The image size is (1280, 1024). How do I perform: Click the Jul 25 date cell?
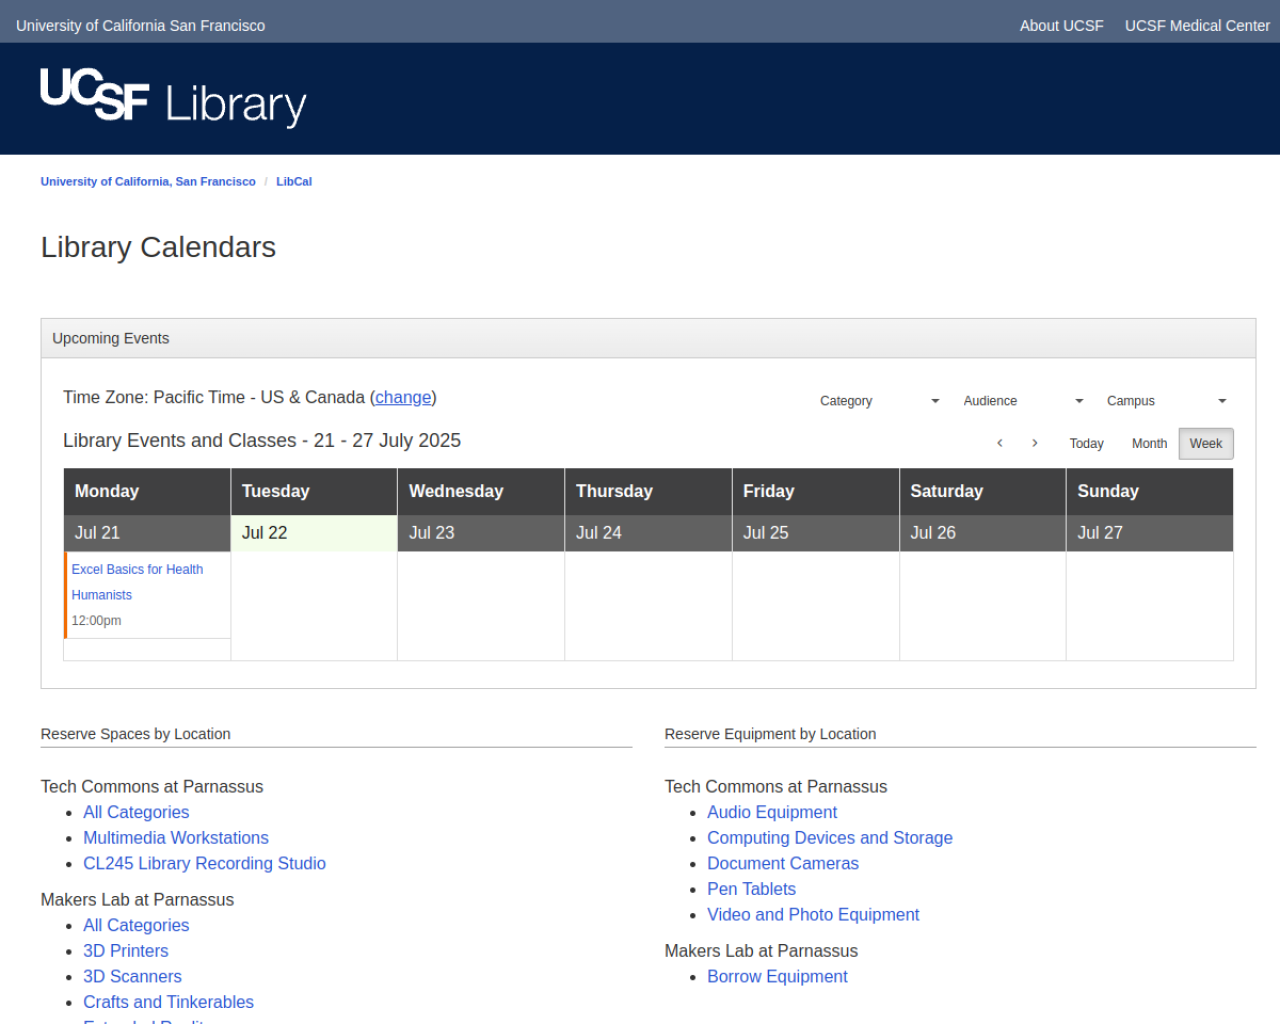coord(815,533)
